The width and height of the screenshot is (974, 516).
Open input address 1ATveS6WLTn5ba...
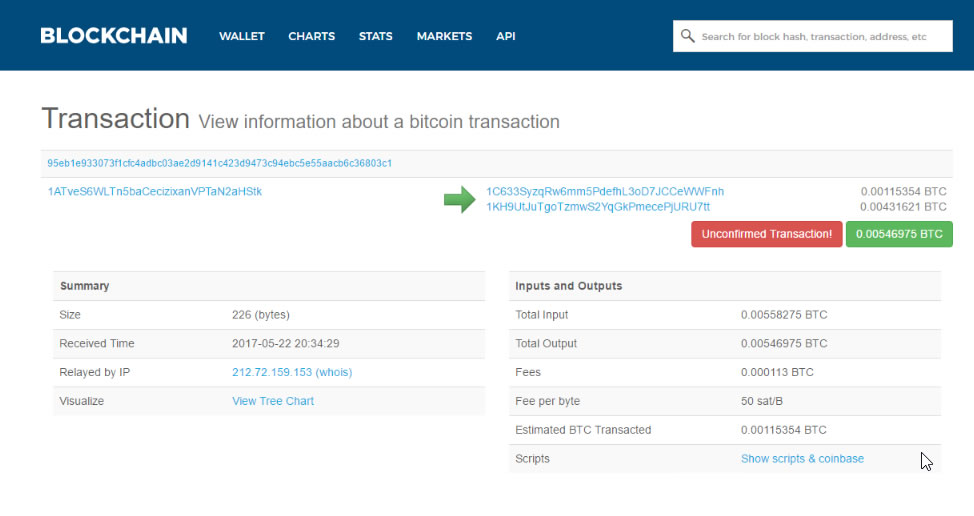[x=155, y=191]
